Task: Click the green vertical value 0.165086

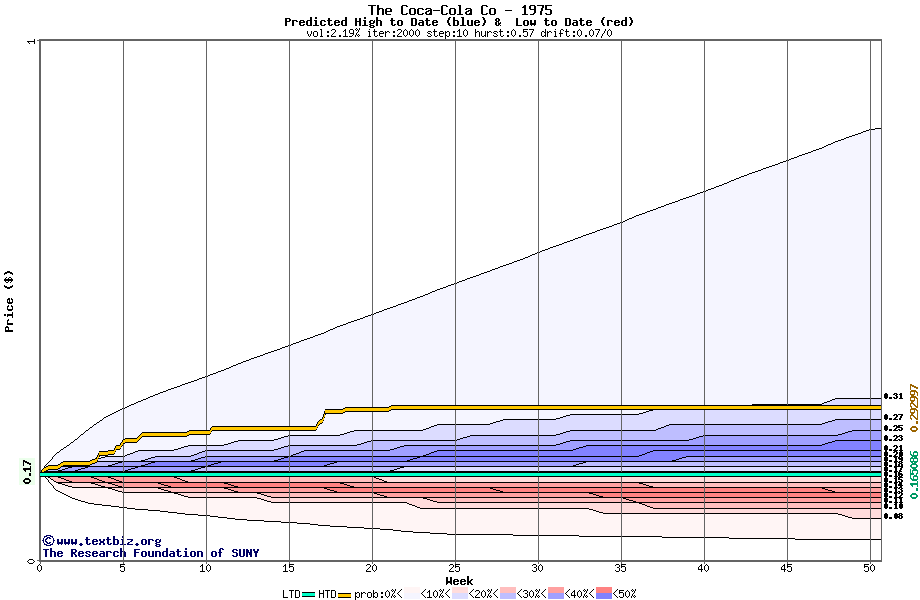Action: [914, 474]
